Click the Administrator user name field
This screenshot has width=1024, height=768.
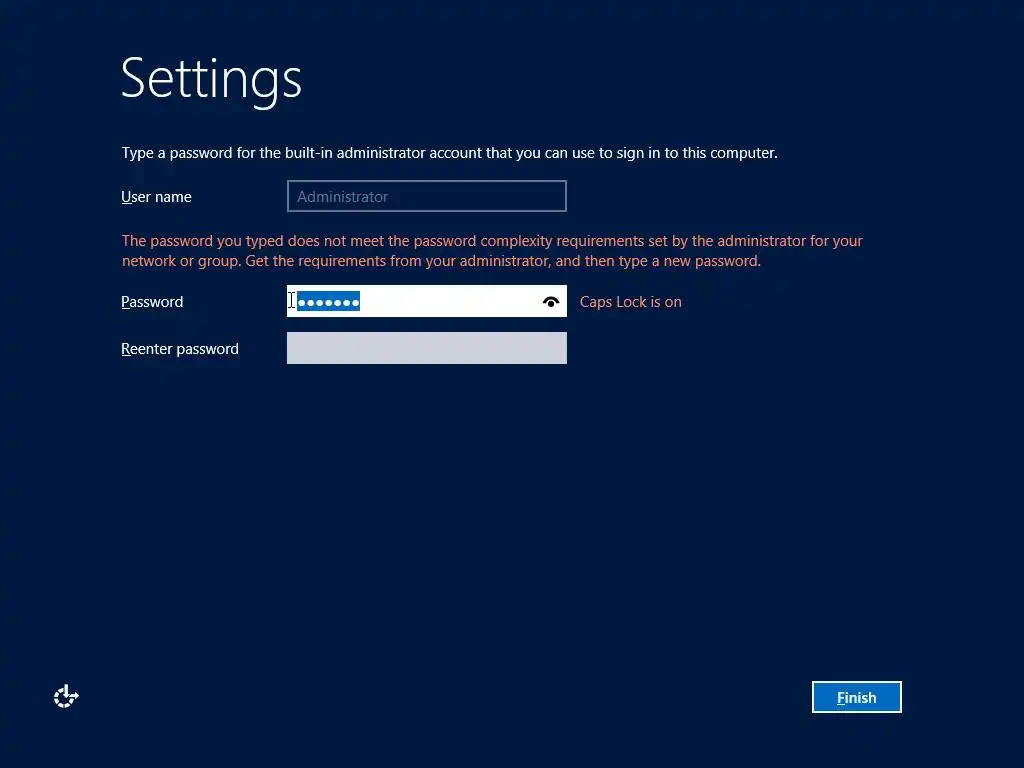[426, 196]
